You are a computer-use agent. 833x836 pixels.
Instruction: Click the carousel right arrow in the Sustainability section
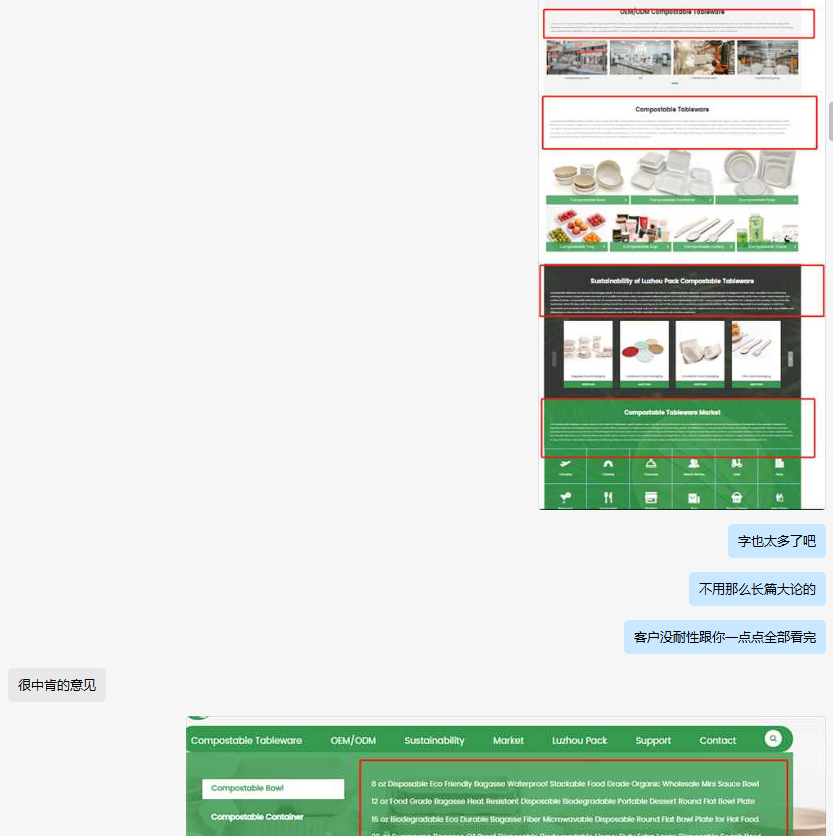[789, 359]
